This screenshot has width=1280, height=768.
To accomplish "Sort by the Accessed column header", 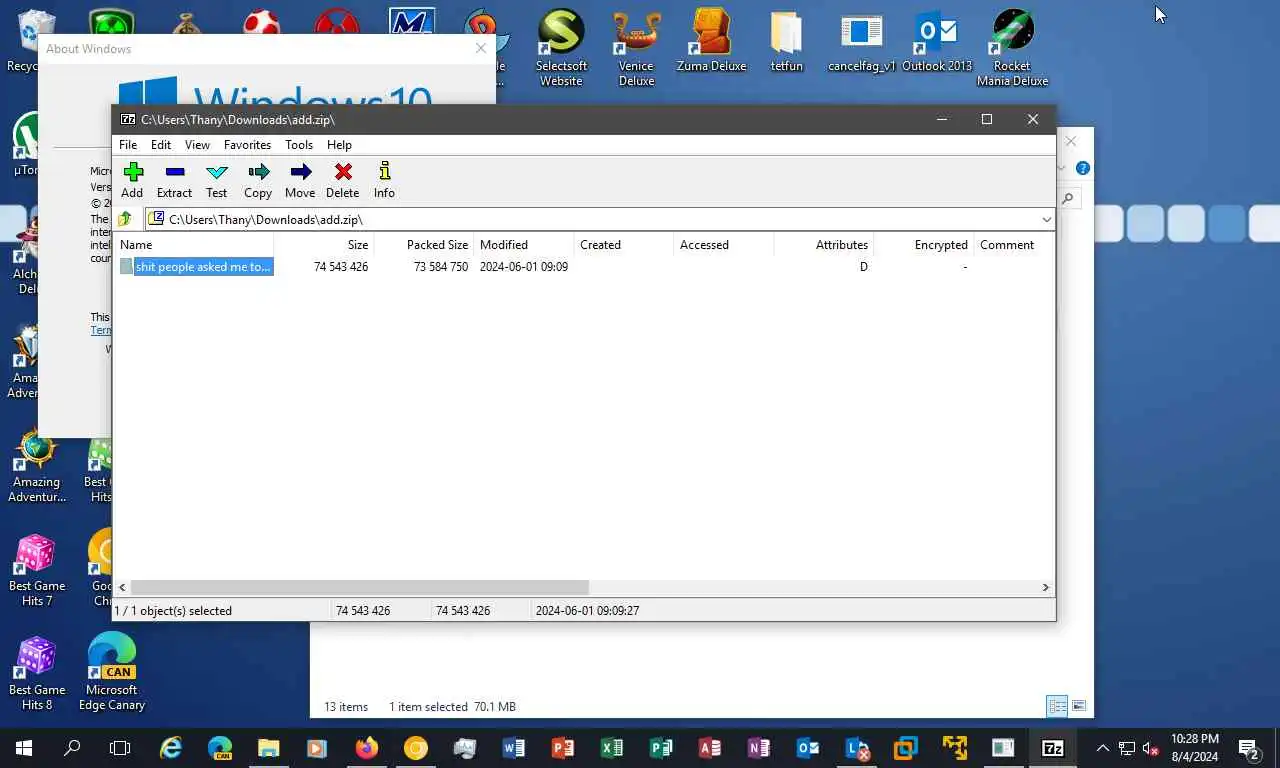I will coord(724,245).
